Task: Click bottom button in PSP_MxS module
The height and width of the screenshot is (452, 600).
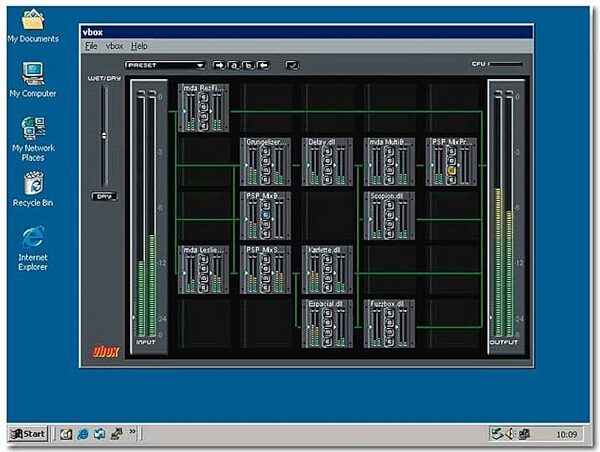Action: point(266,287)
